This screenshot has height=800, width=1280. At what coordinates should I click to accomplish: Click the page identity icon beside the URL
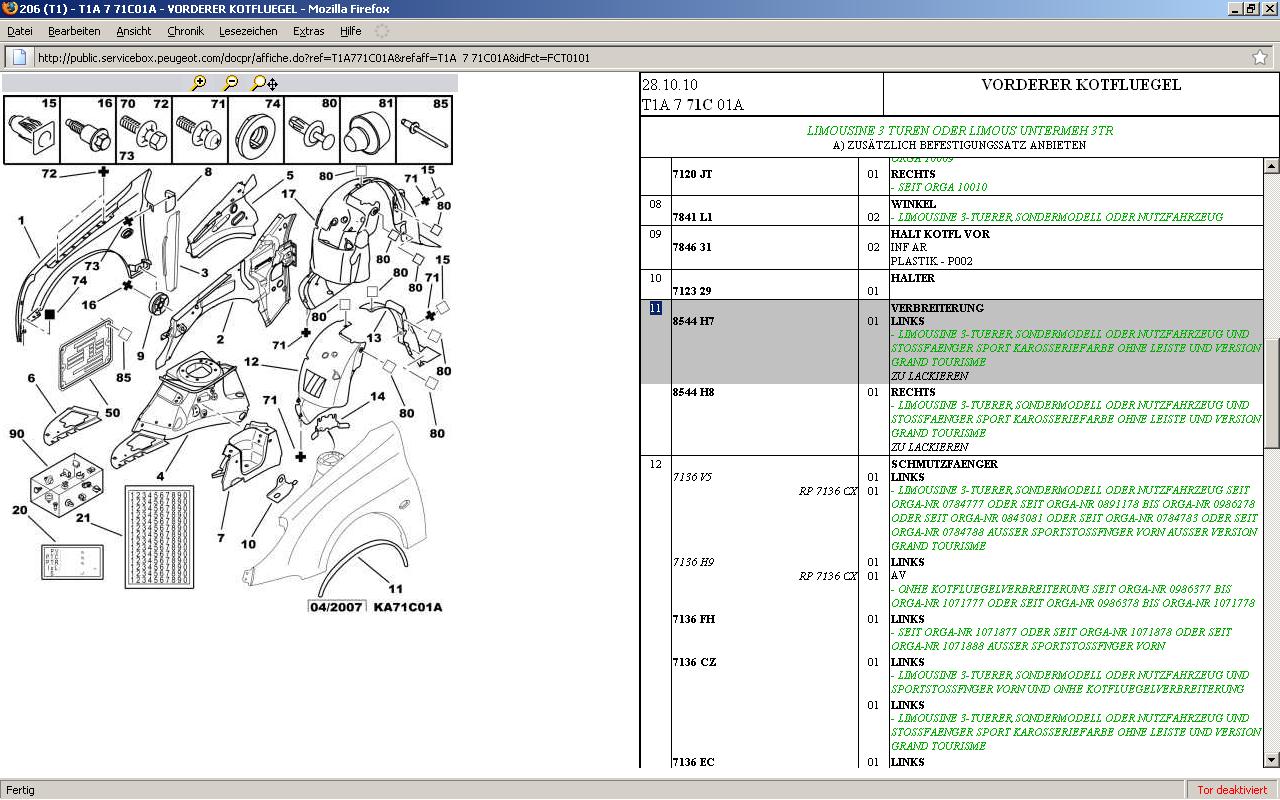pos(19,57)
